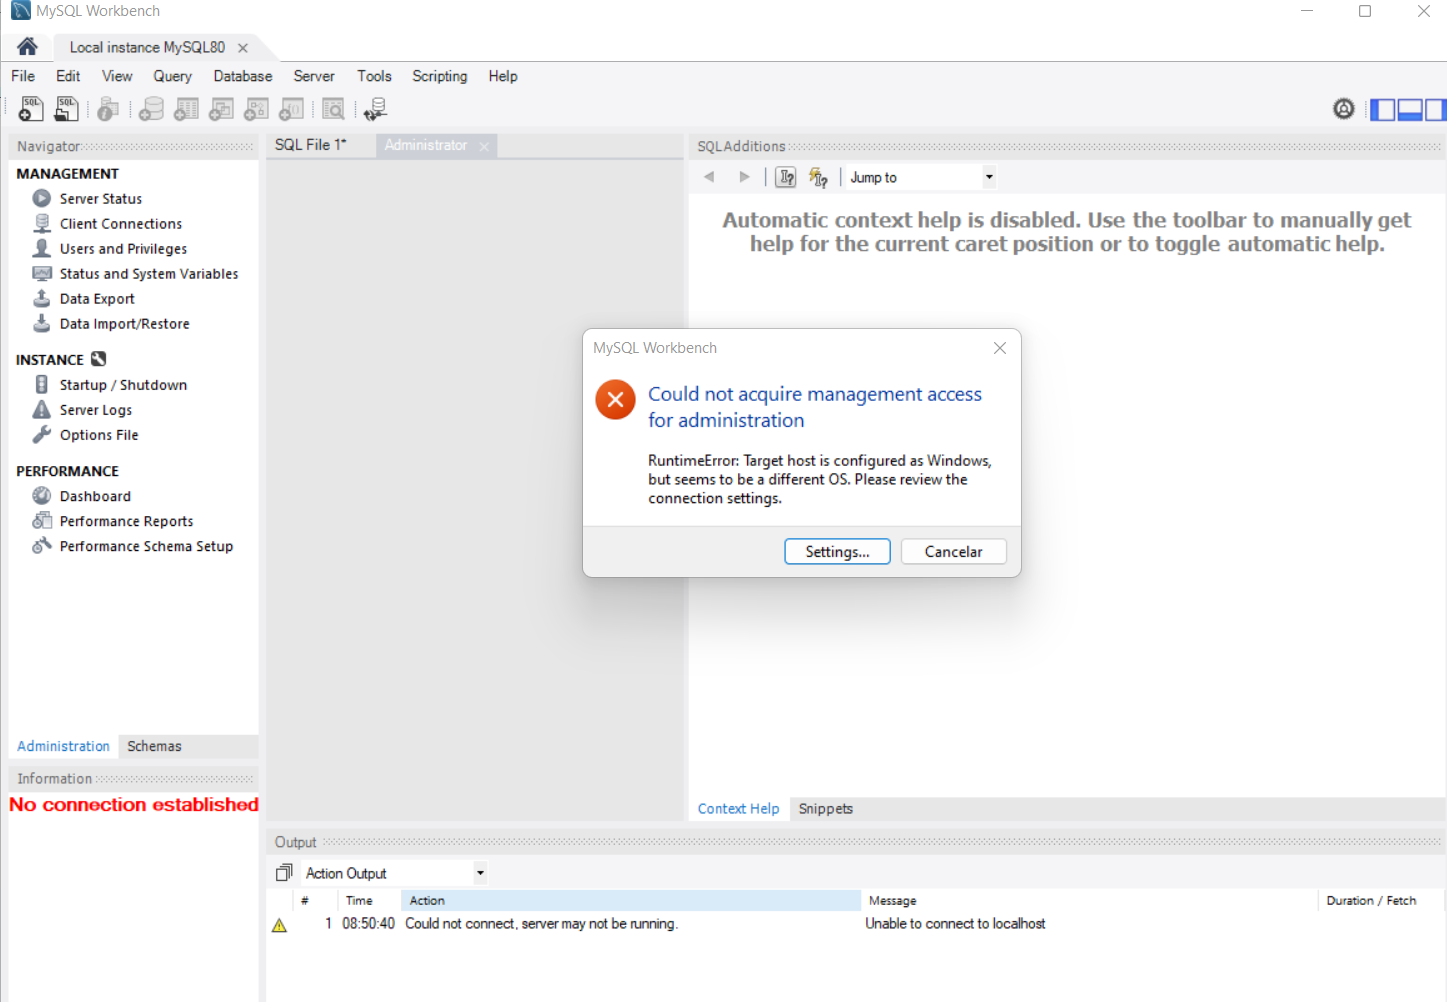The image size is (1447, 1002).
Task: Open the Scripting menu
Action: (x=440, y=76)
